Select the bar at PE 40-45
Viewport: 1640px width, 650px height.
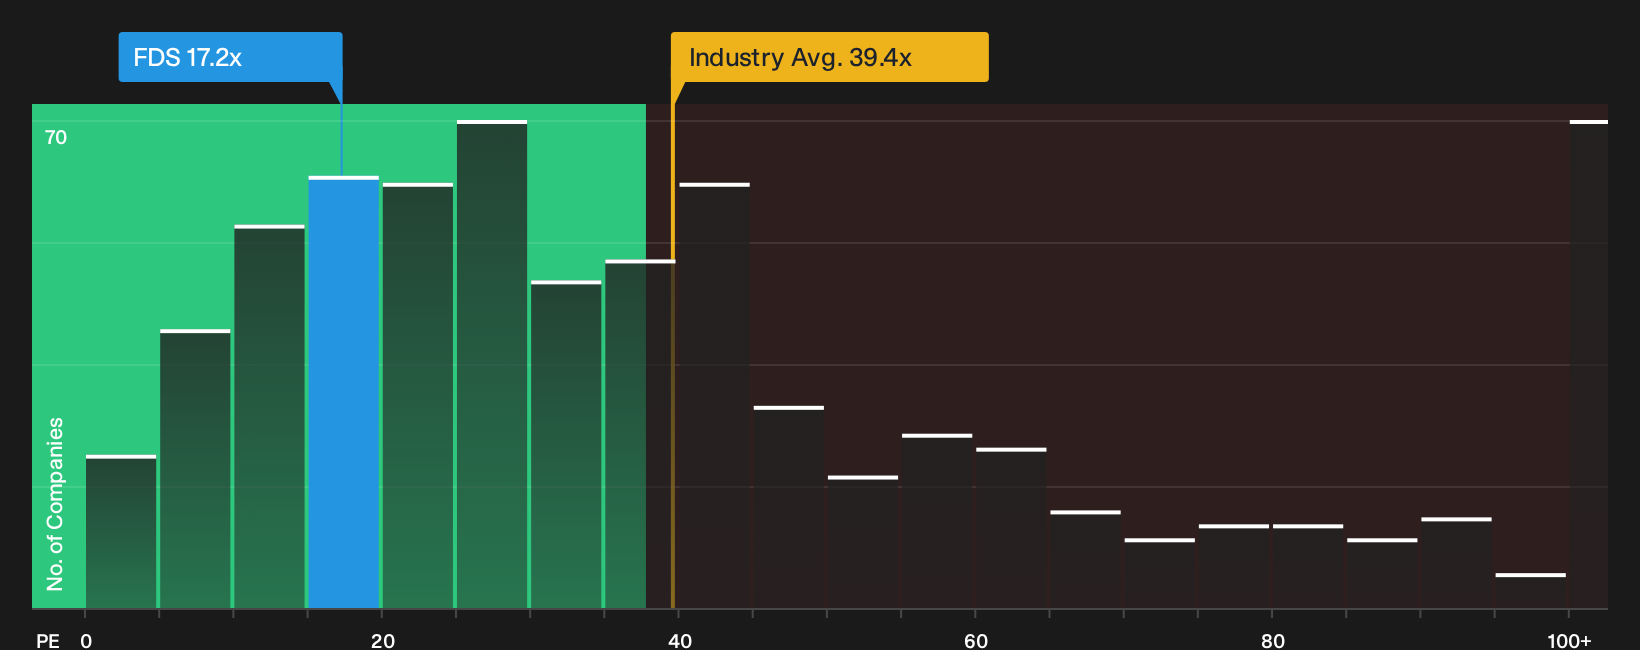[714, 396]
